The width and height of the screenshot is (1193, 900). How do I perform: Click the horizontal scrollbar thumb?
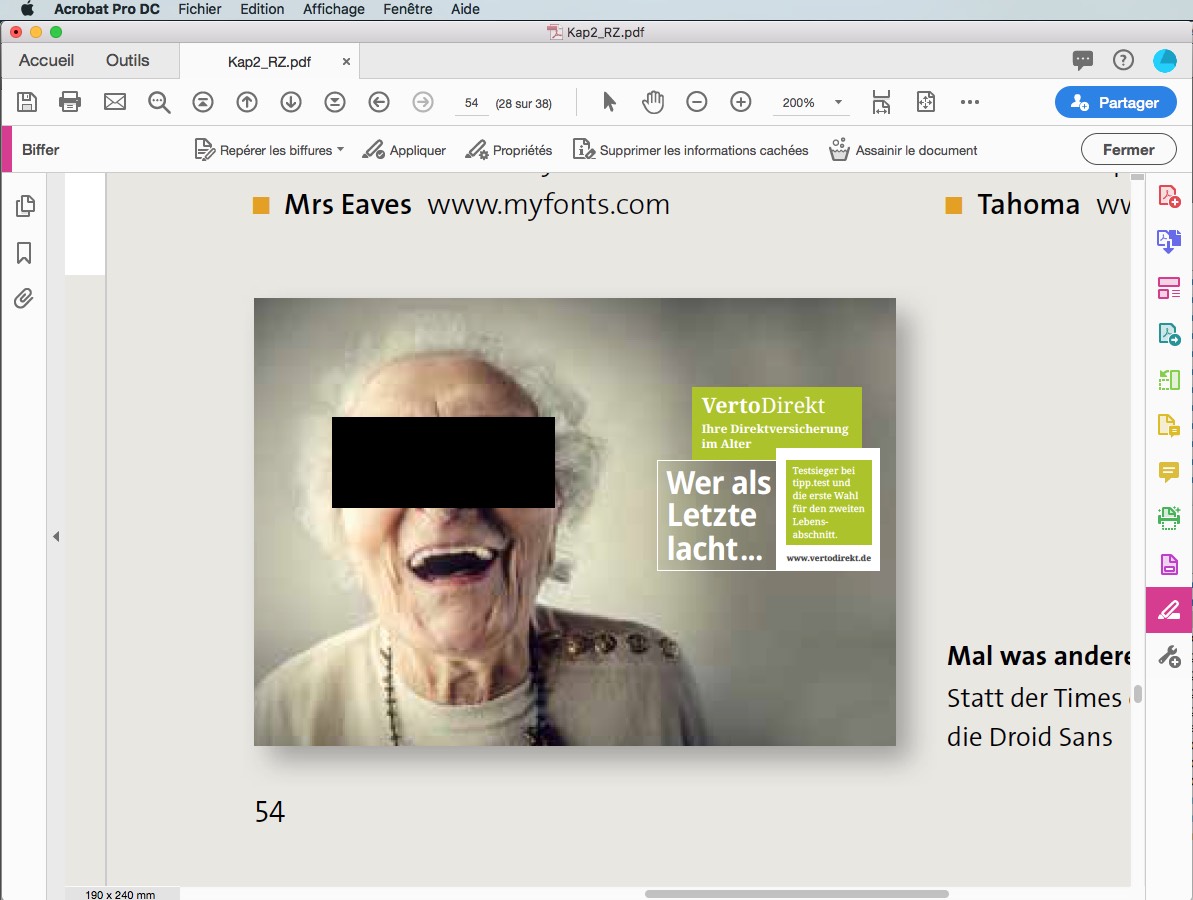click(797, 894)
